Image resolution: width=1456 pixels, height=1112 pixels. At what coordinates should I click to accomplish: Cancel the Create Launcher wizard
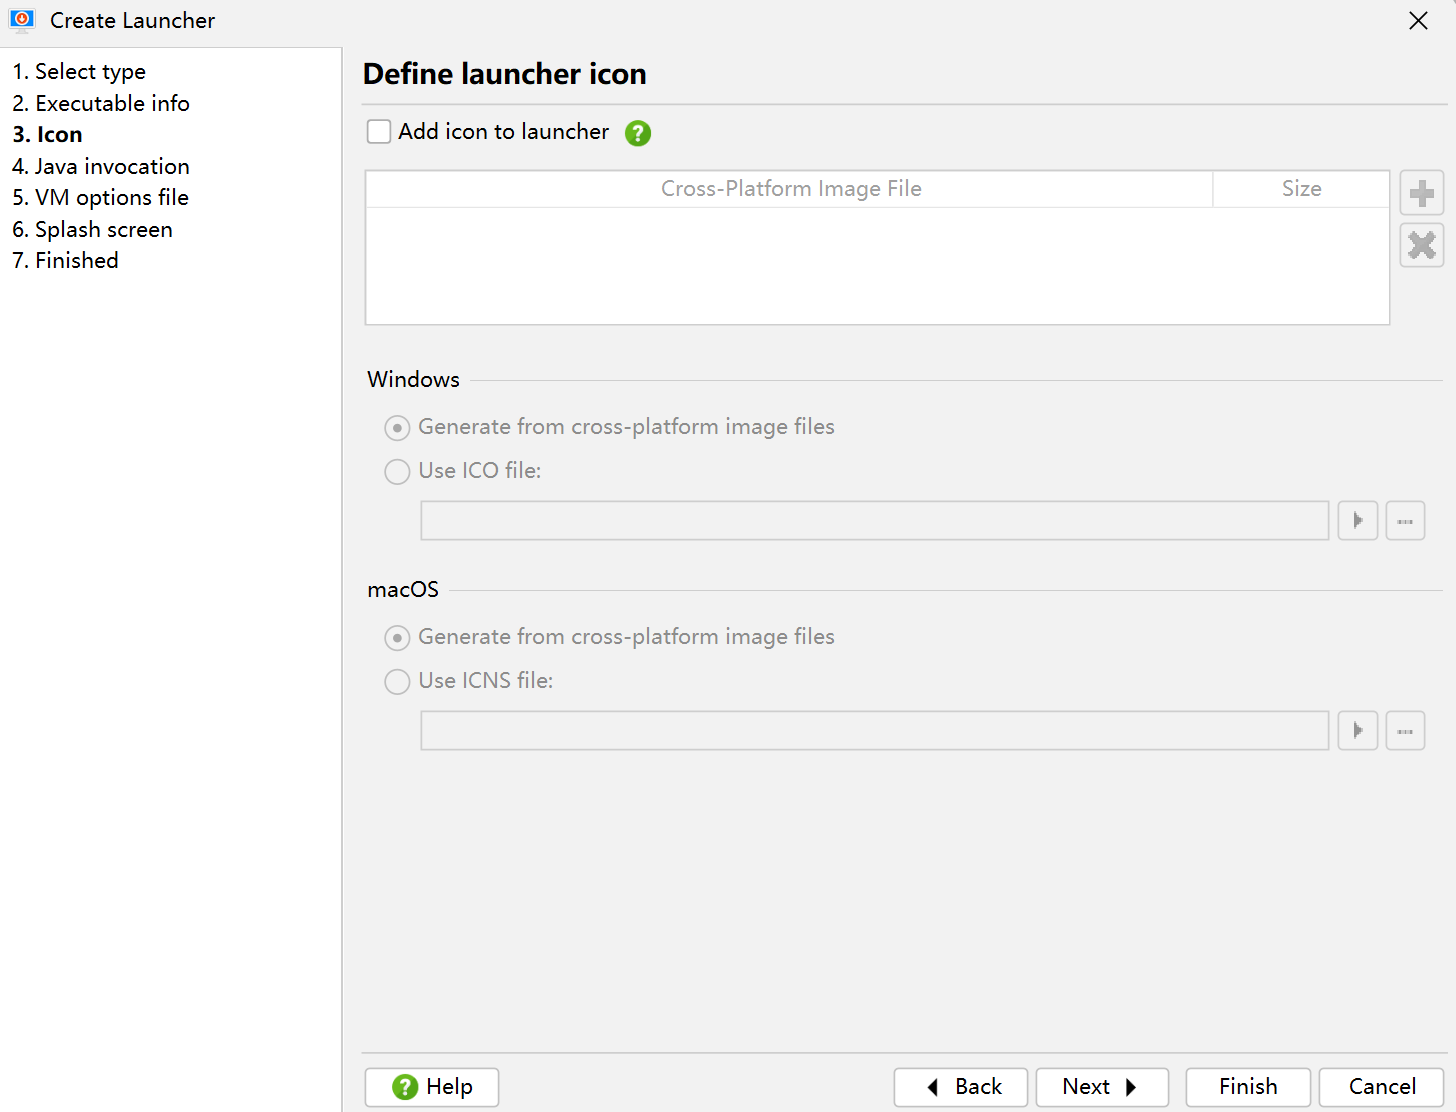coord(1381,1087)
